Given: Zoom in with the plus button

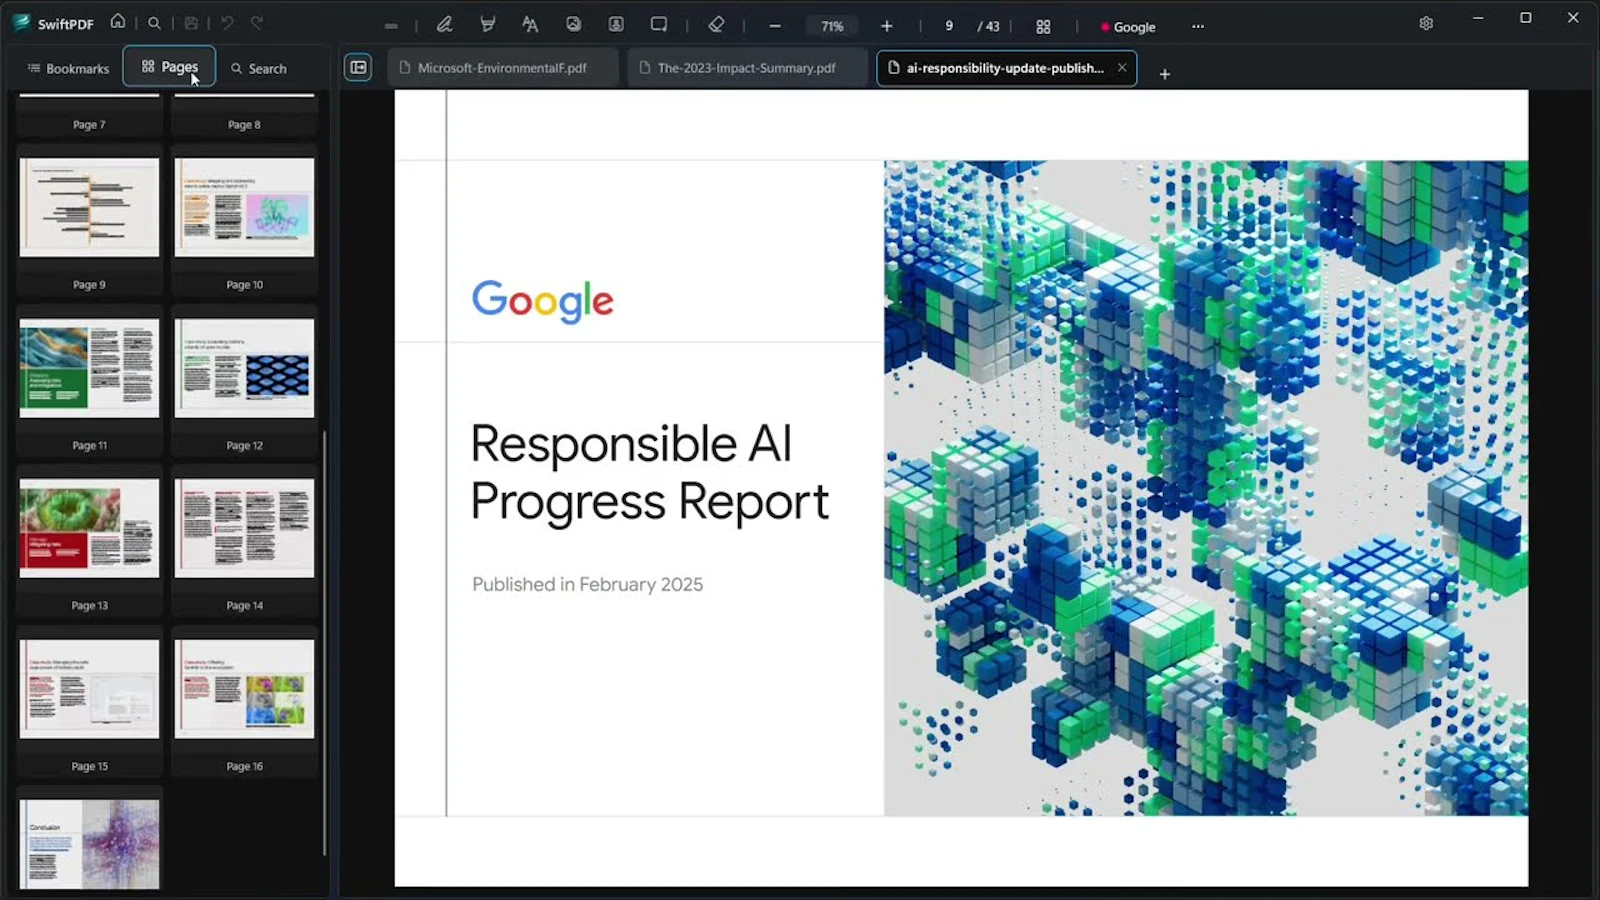Looking at the screenshot, I should point(886,26).
